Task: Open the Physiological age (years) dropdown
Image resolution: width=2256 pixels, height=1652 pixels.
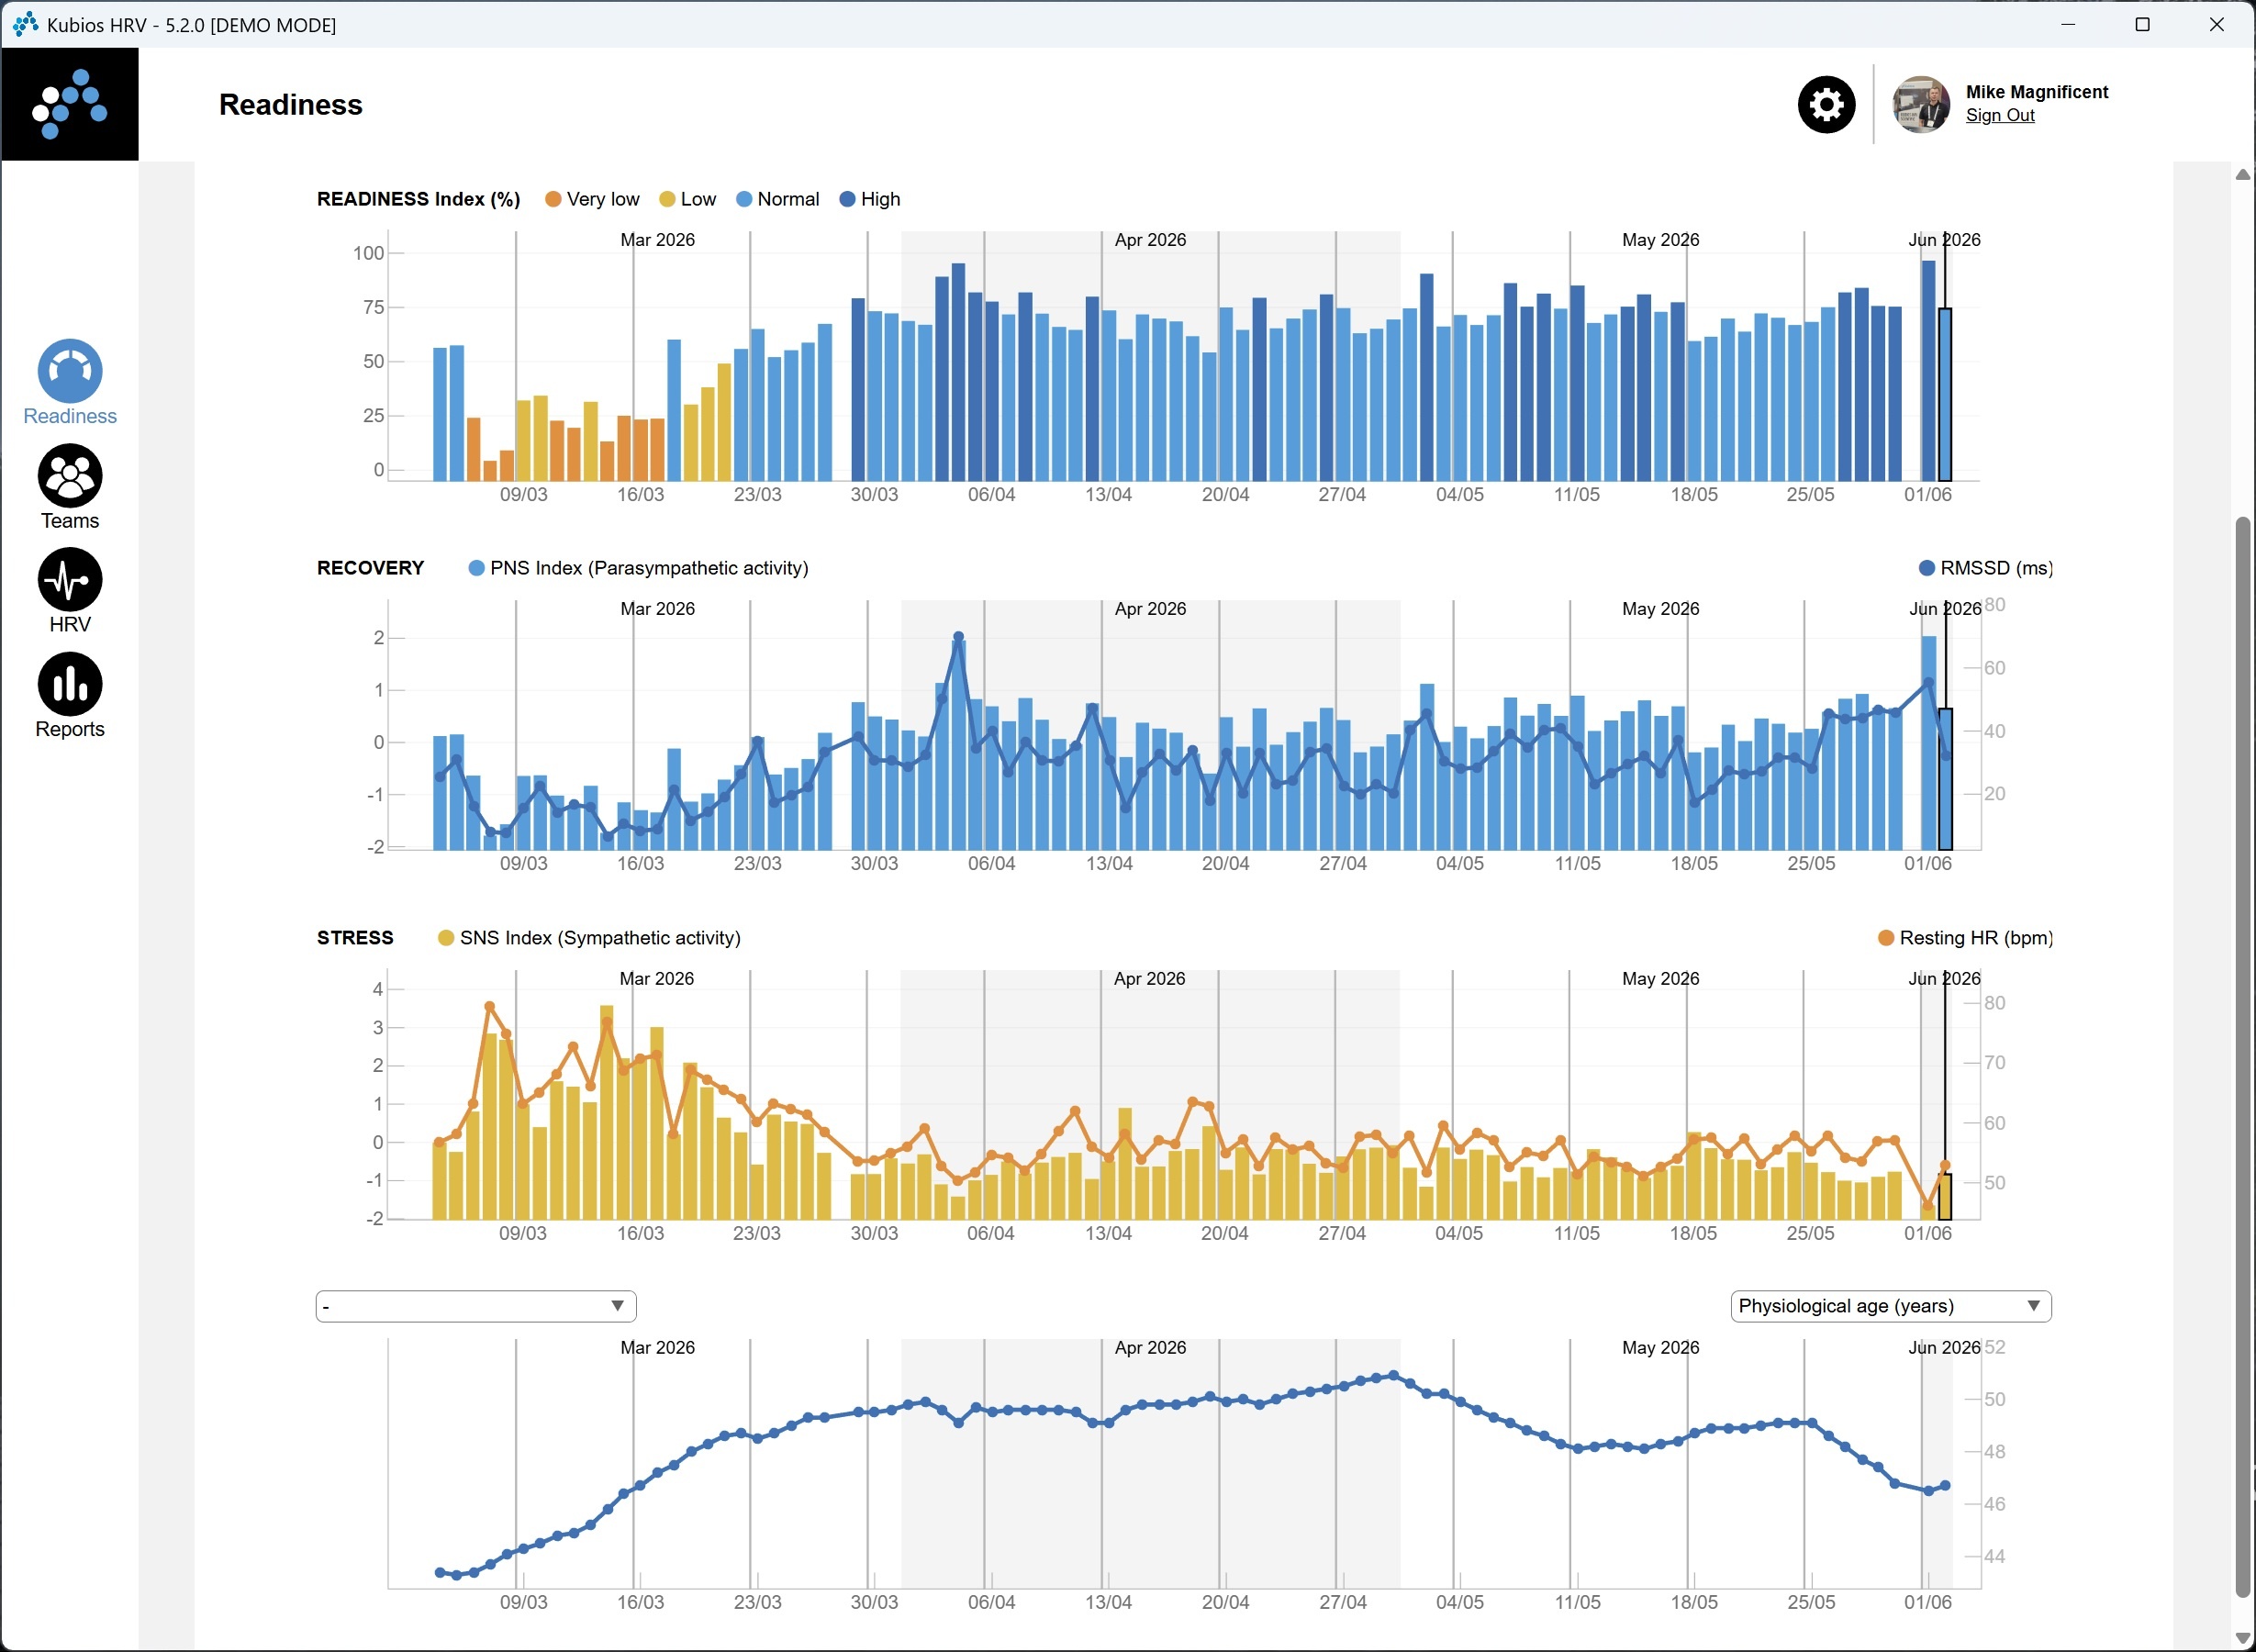Action: tap(1891, 1306)
